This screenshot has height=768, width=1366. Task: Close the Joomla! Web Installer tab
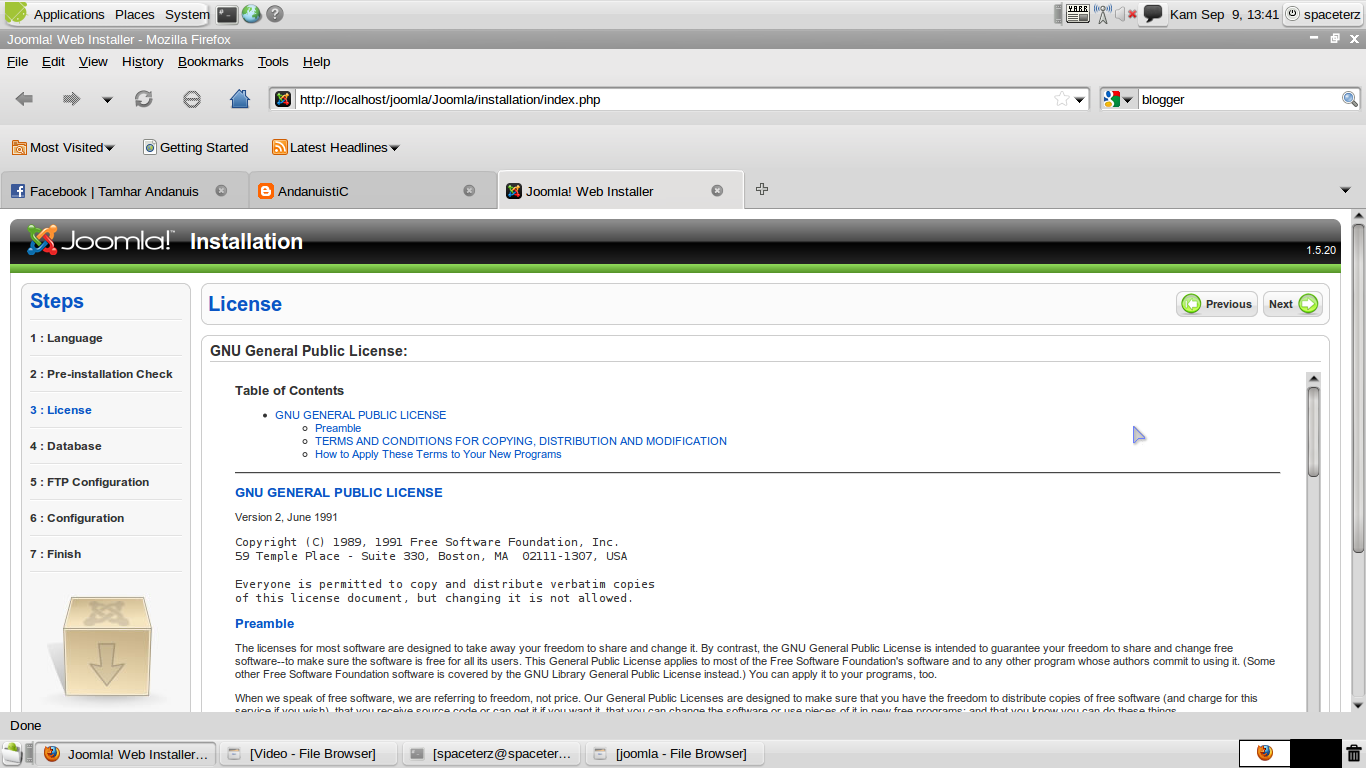tap(717, 191)
